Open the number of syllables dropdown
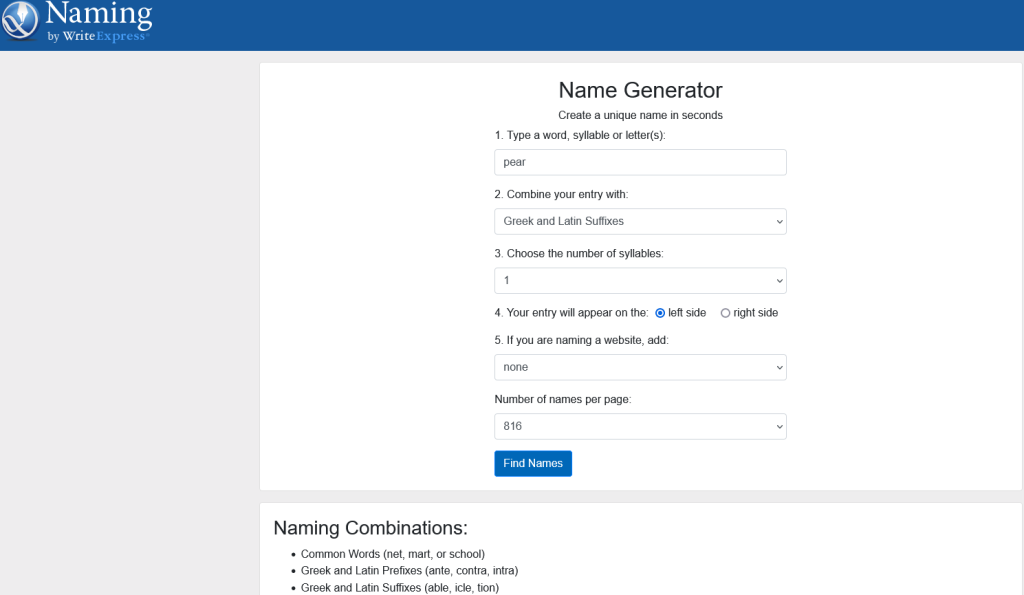Viewport: 1024px width, 595px height. click(640, 281)
